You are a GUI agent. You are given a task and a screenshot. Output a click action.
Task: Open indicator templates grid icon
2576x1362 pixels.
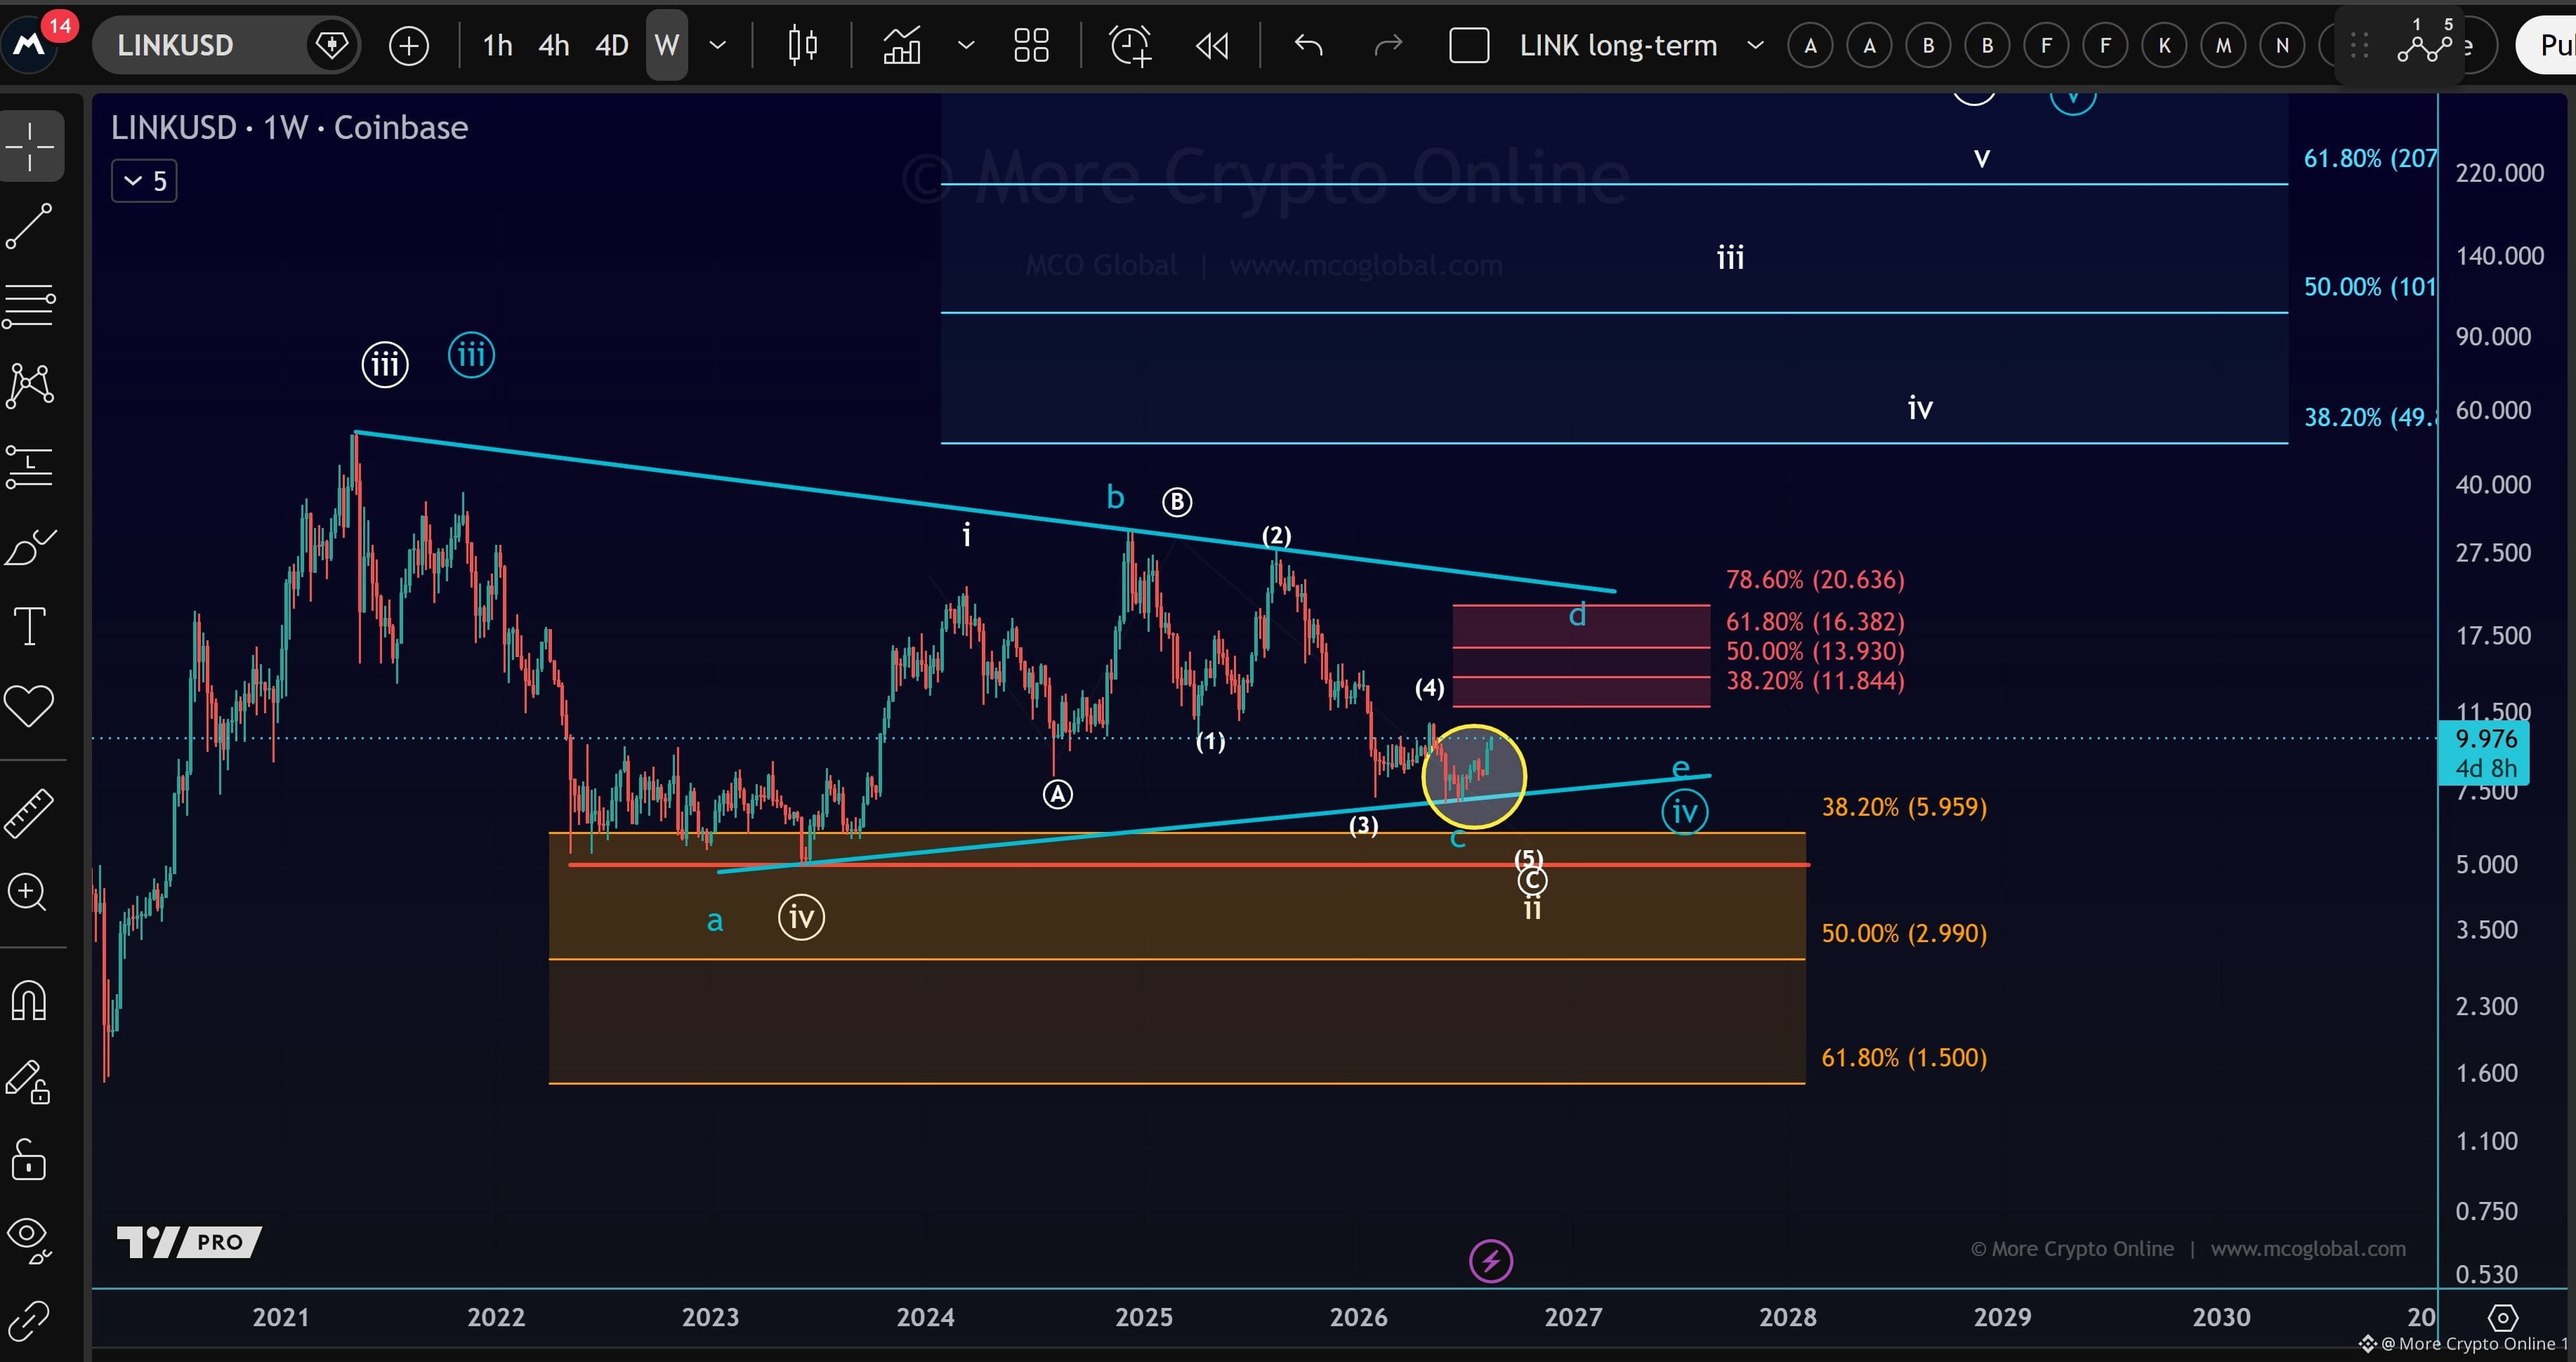(x=1031, y=46)
